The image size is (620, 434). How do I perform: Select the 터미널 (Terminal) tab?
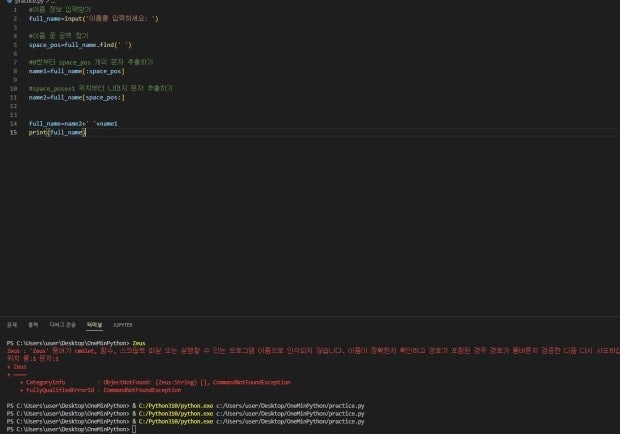pyautogui.click(x=95, y=325)
